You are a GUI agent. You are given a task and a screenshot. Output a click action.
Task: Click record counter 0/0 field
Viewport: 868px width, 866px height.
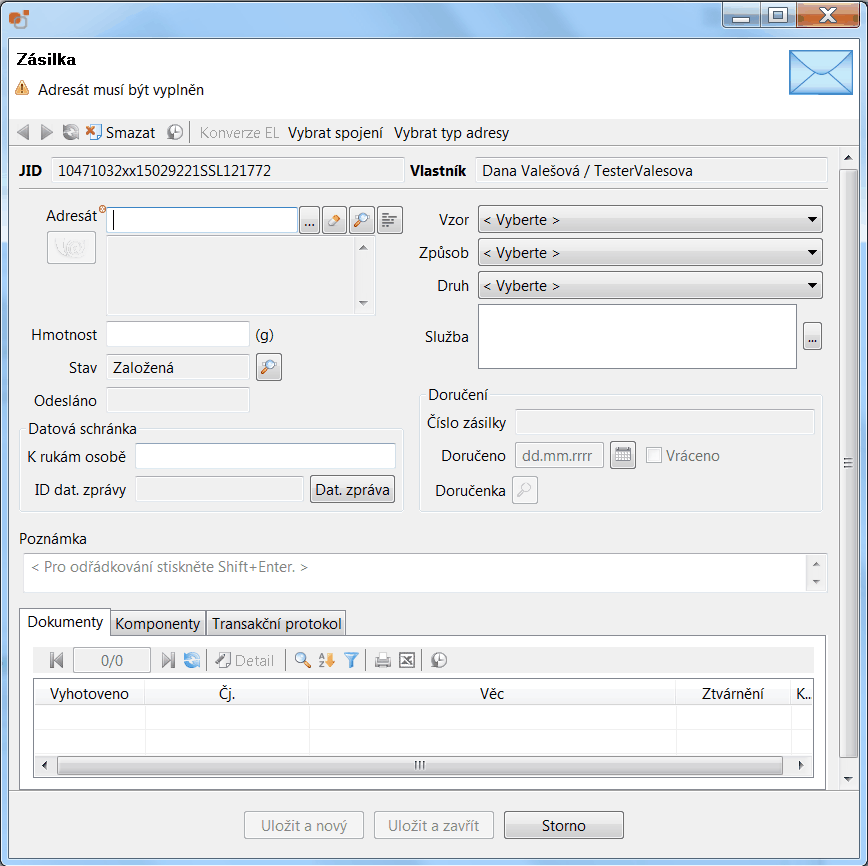(112, 660)
